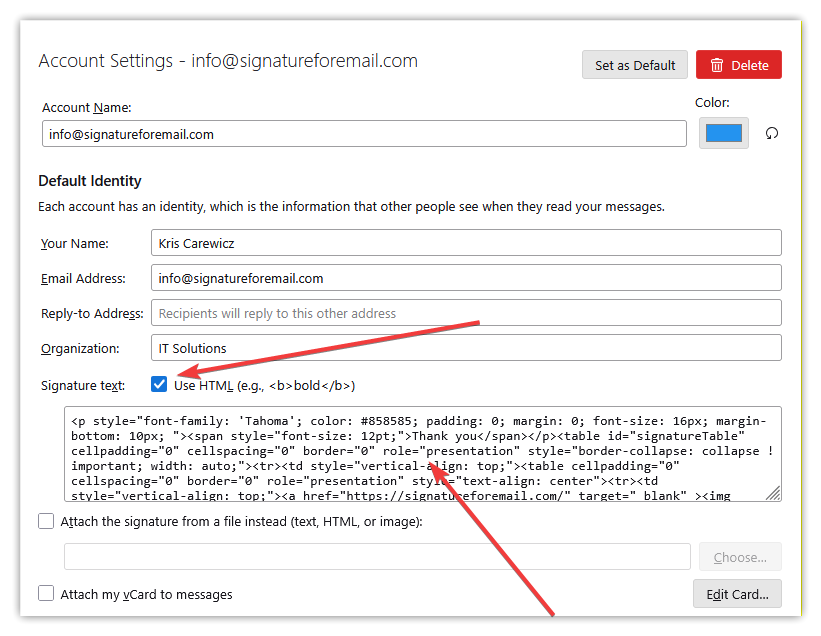Edit the Organization field with IT Solutions
This screenshot has height=636, width=821.
point(465,348)
